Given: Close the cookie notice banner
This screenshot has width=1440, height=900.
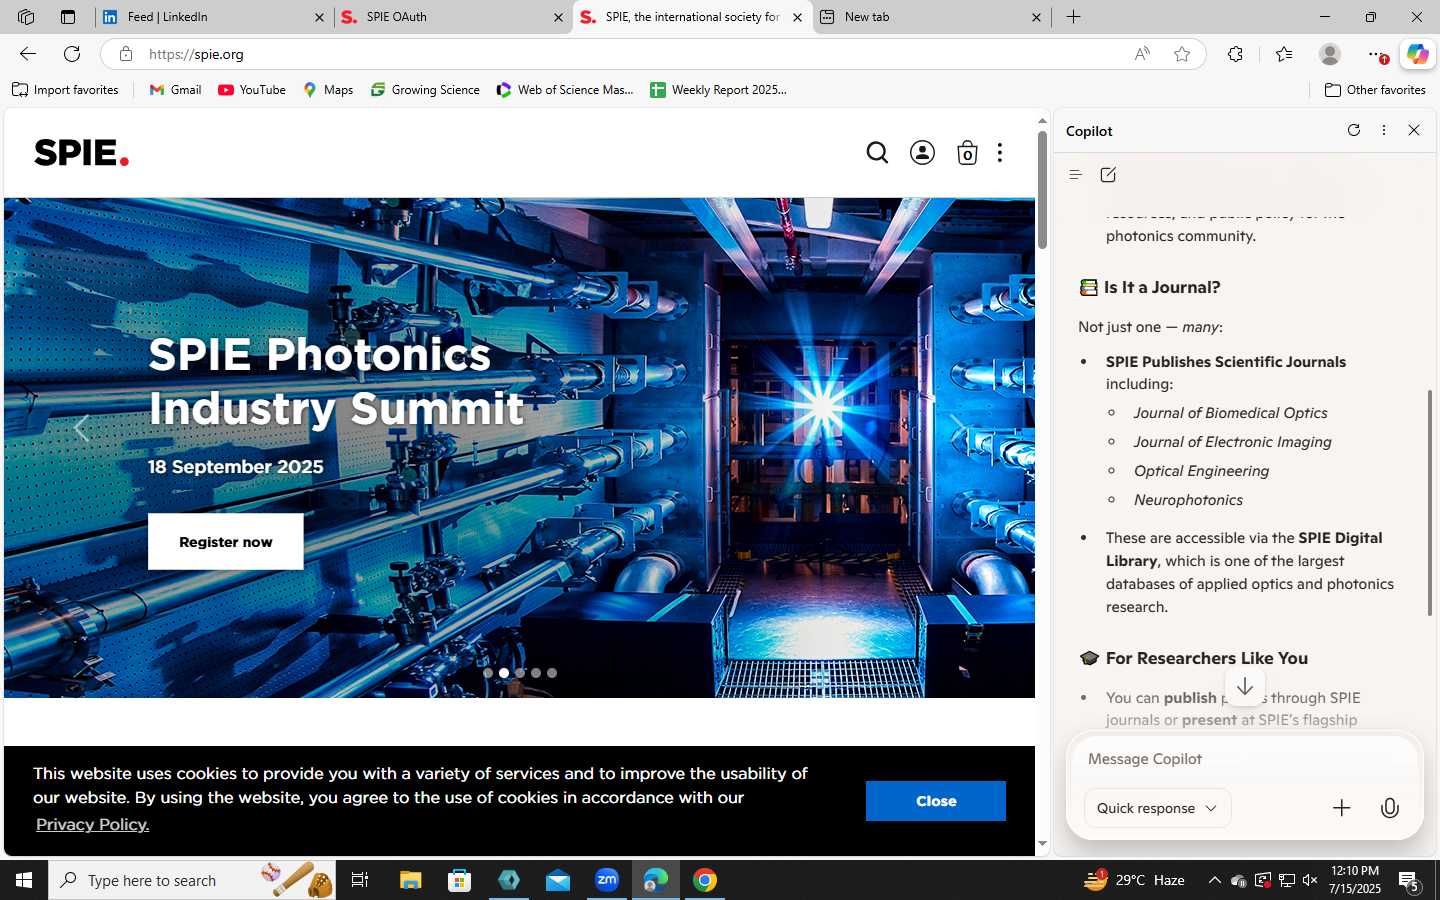Looking at the screenshot, I should 936,801.
